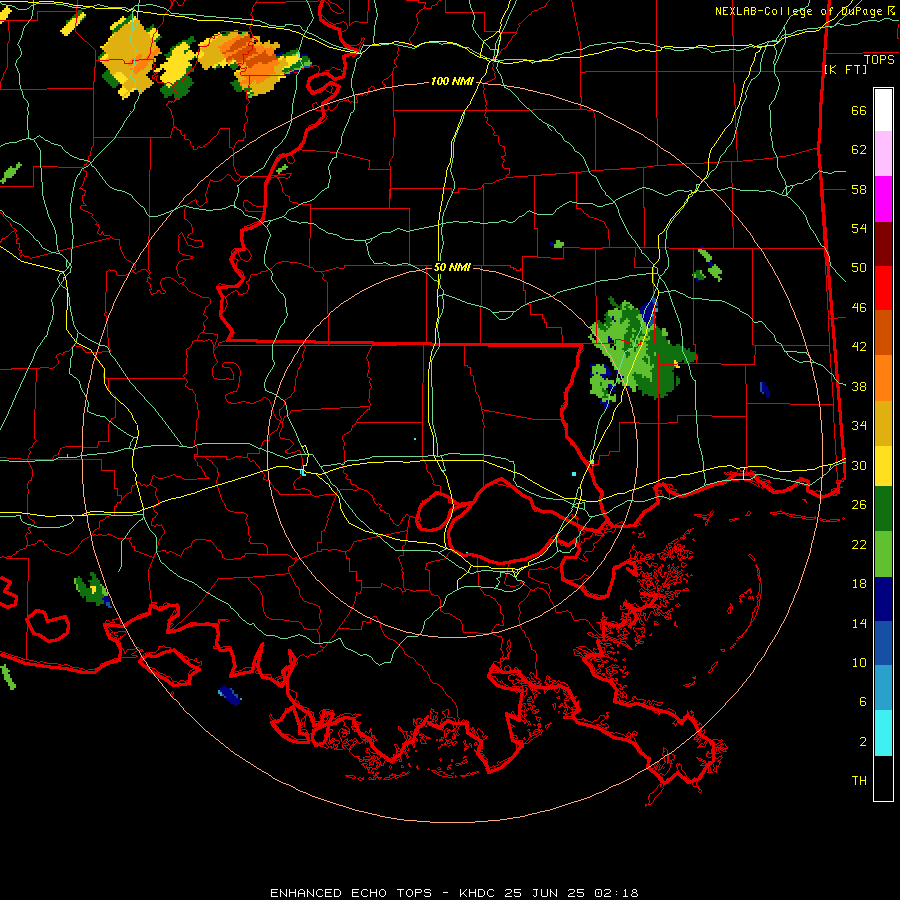900x900 pixels.
Task: Click legend value "18"
Action: coord(859,584)
